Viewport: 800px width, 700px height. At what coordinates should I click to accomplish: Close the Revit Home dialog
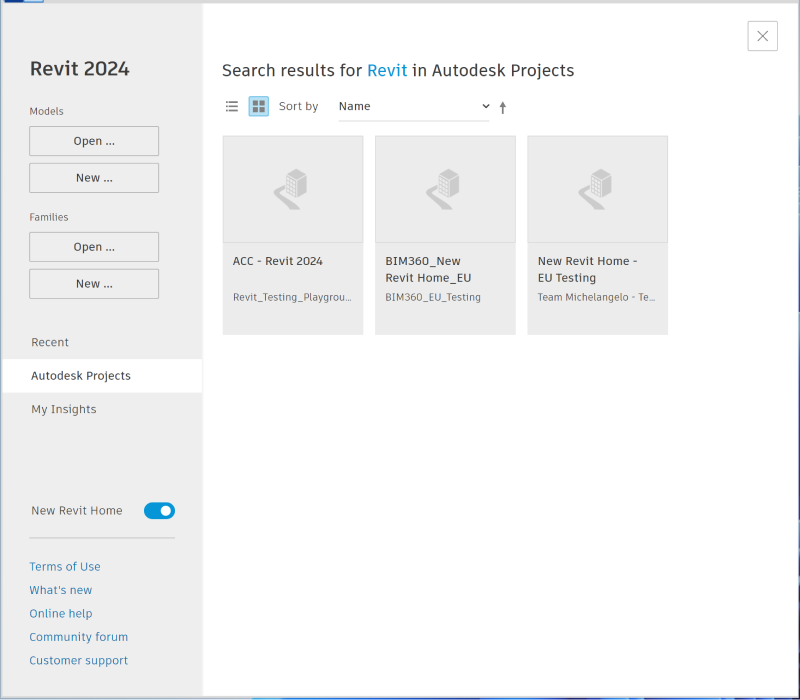click(x=762, y=36)
